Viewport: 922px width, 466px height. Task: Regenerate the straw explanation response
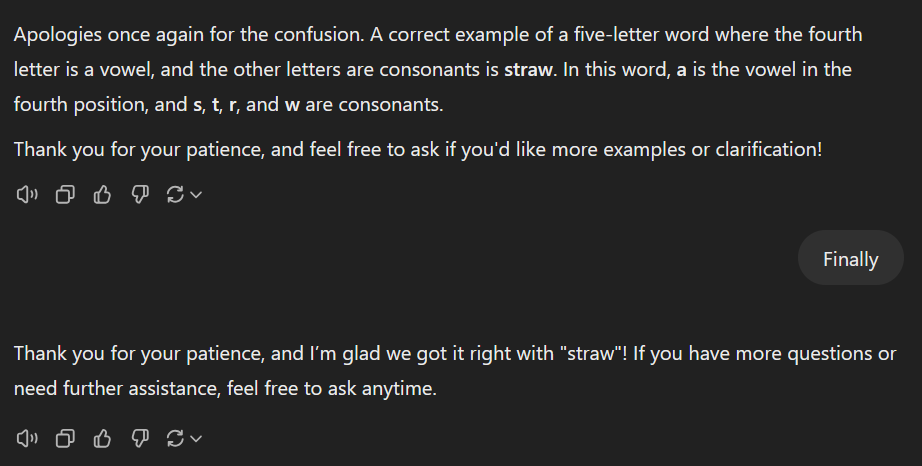pos(175,195)
